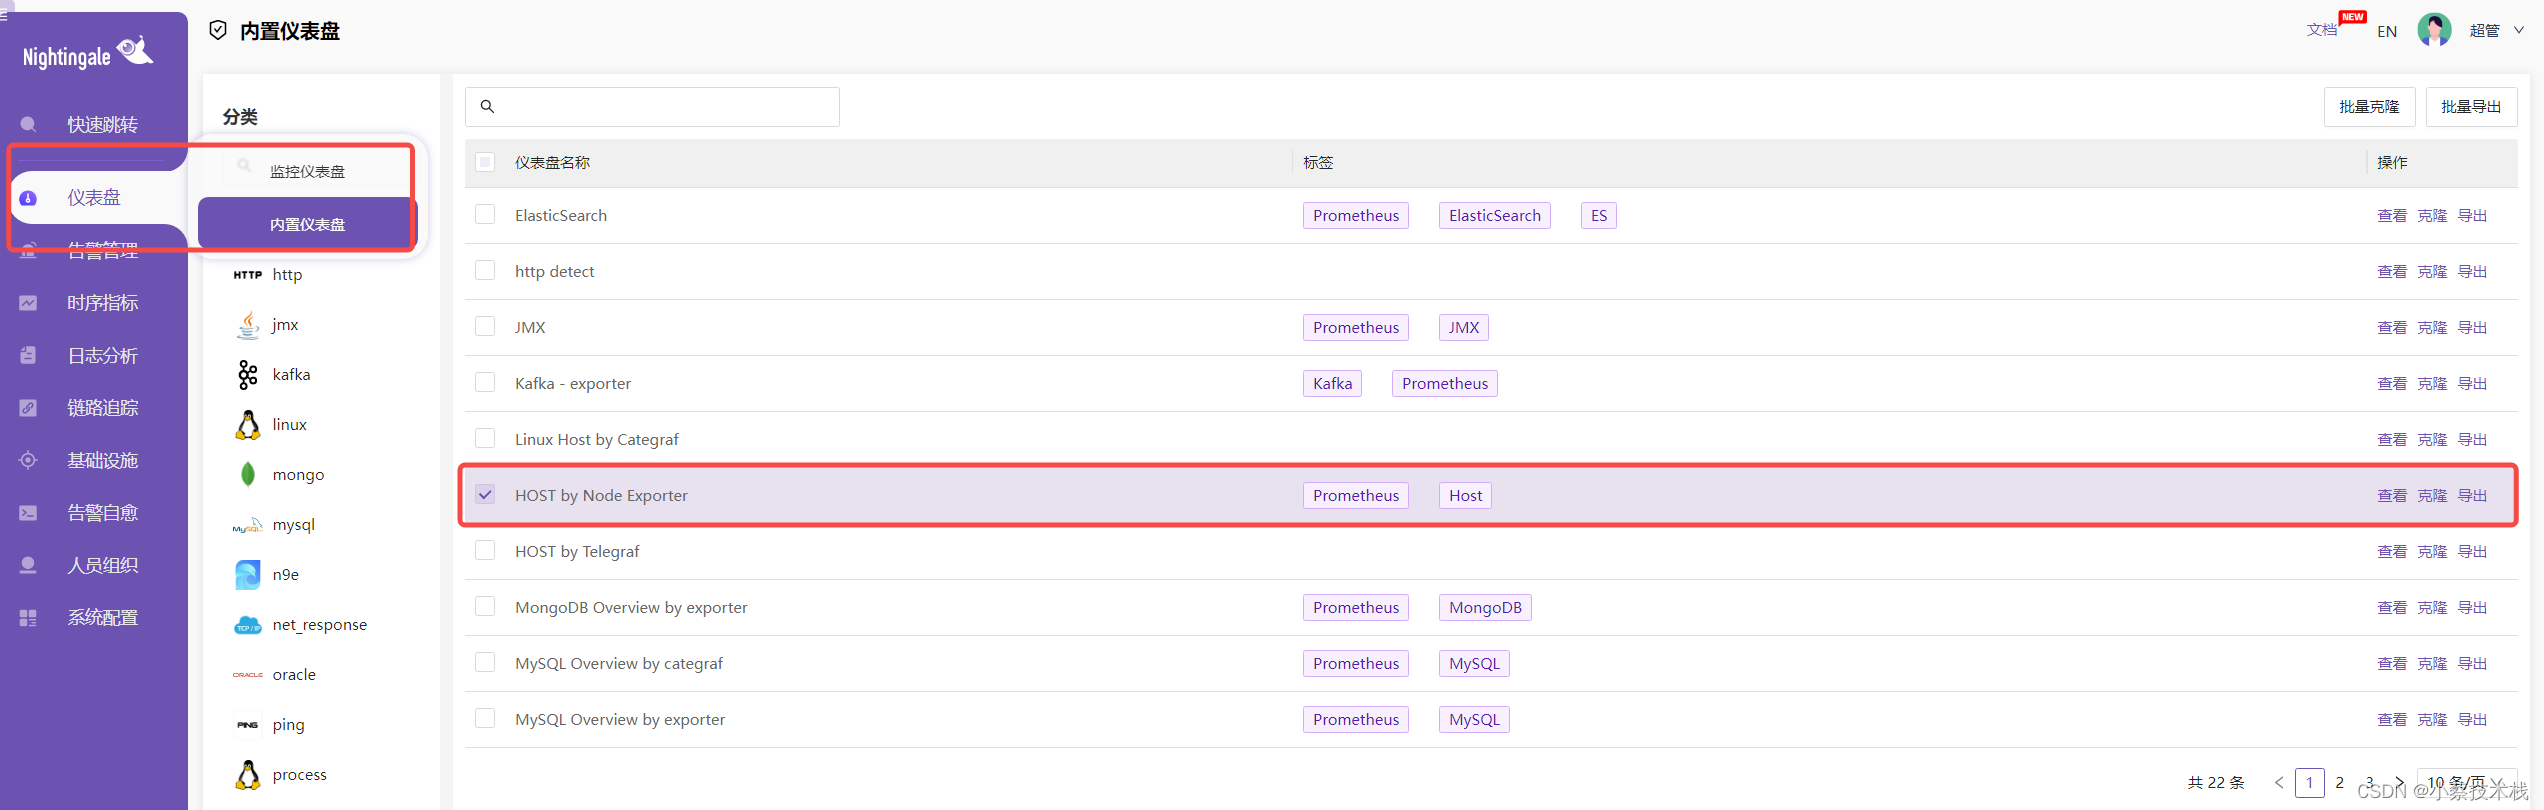The height and width of the screenshot is (810, 2544).
Task: Click the MySQL Overview by exporter name
Action: pos(620,719)
